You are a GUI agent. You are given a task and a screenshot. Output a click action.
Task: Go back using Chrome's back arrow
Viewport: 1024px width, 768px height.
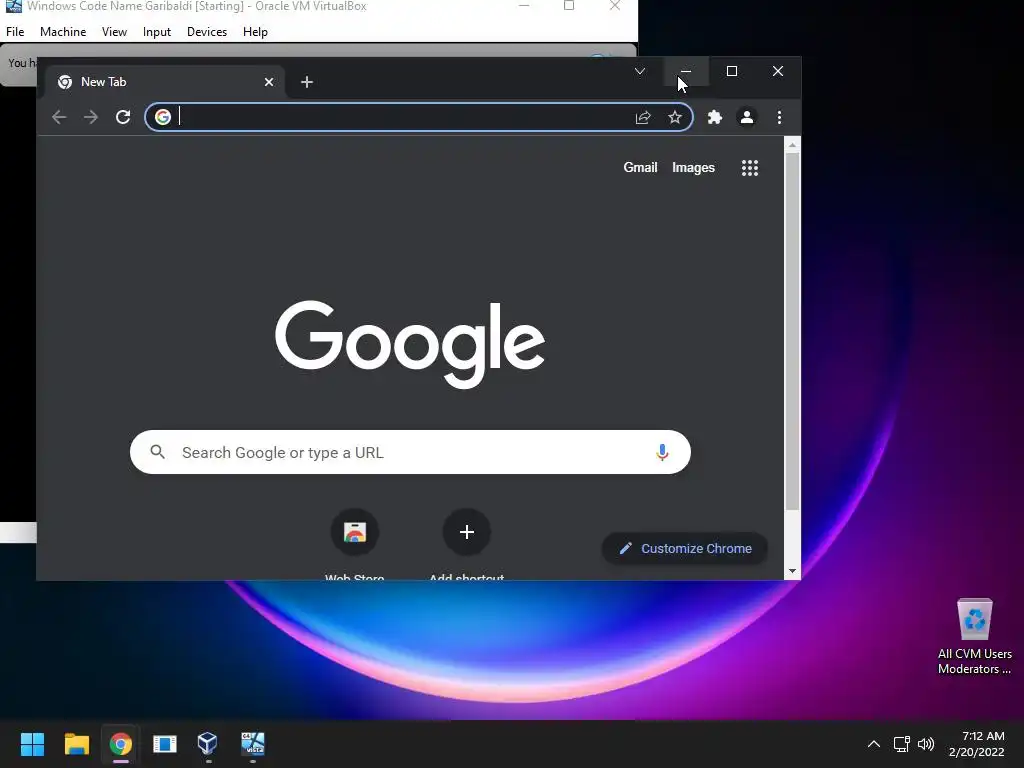(x=59, y=118)
